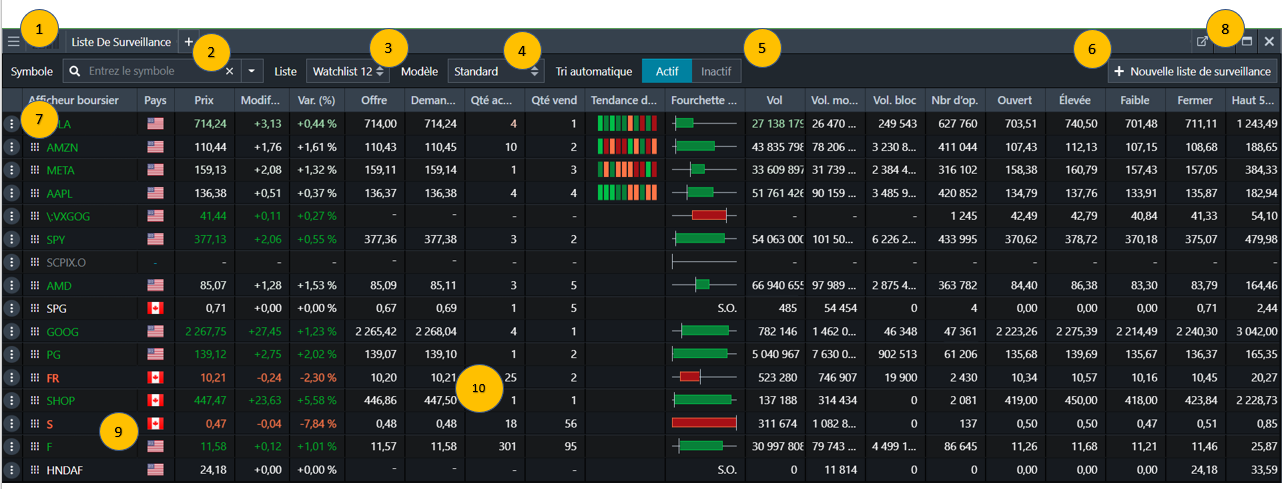Clear the symbol search field with X
The width and height of the screenshot is (1282, 489).
click(x=229, y=72)
